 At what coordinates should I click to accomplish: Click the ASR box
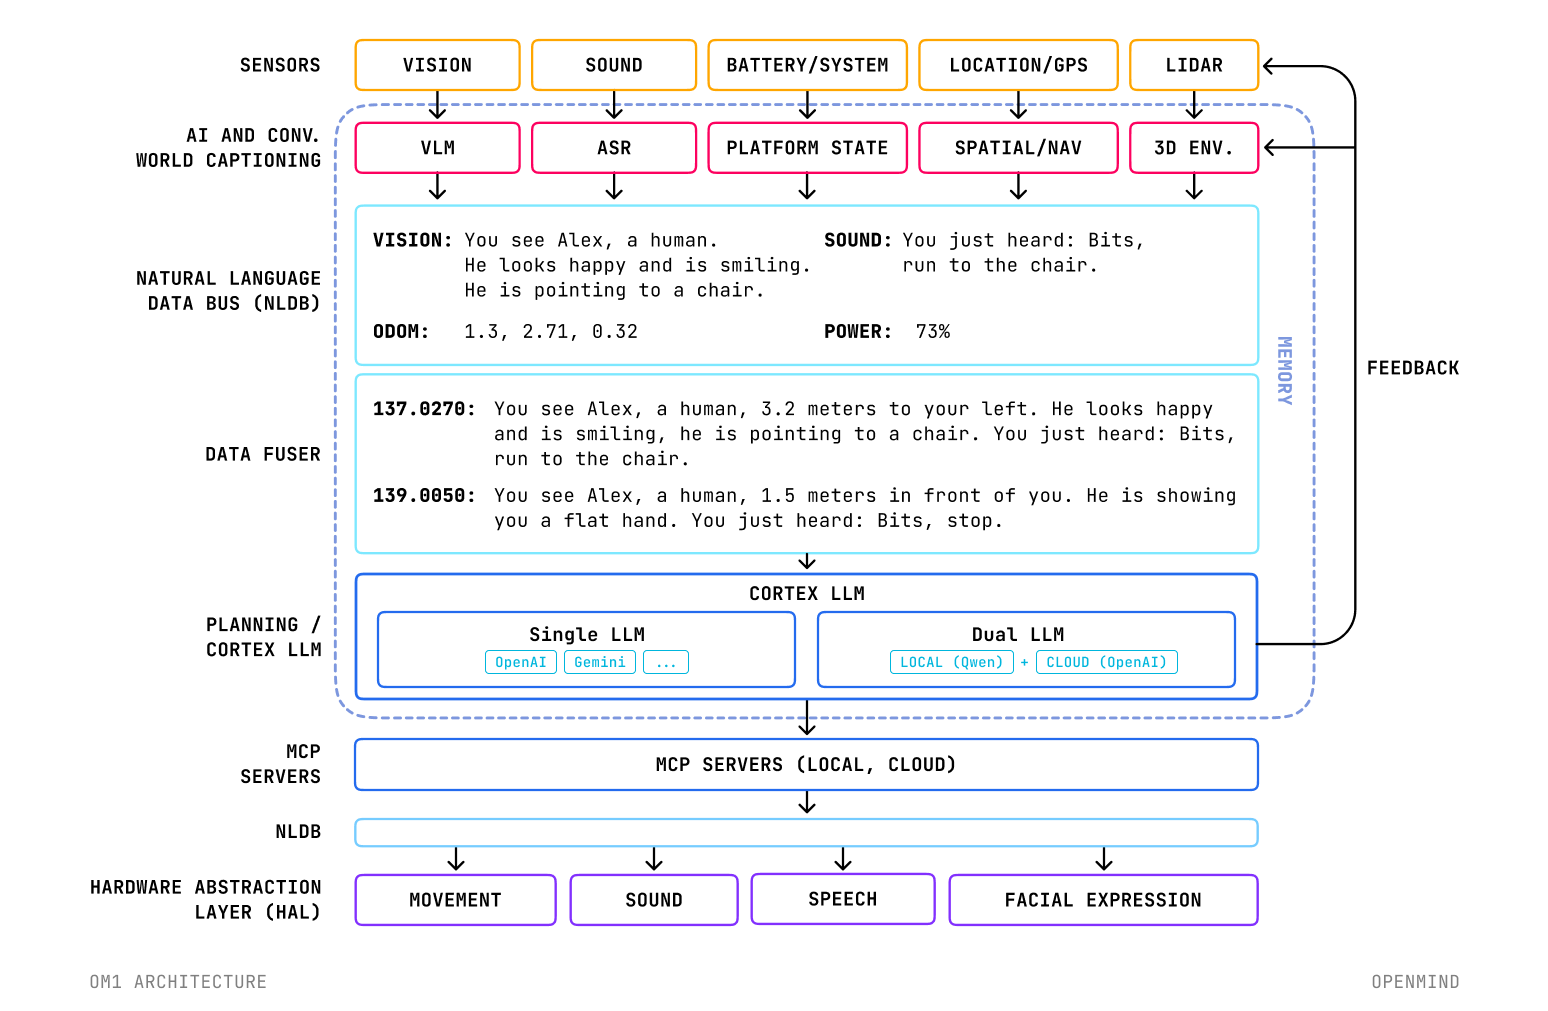pyautogui.click(x=614, y=148)
